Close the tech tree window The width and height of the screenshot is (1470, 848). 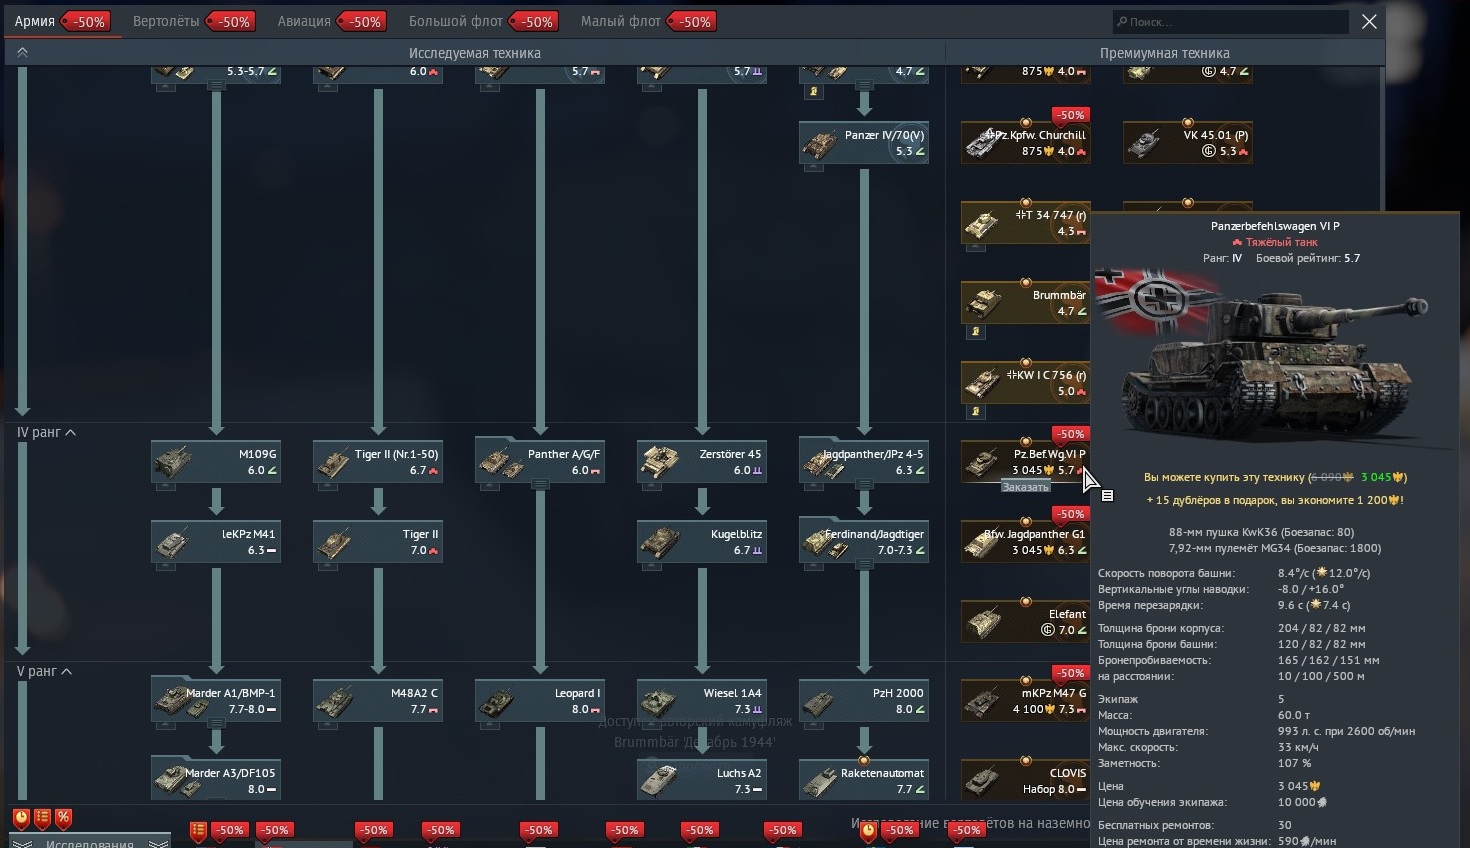pyautogui.click(x=1370, y=21)
